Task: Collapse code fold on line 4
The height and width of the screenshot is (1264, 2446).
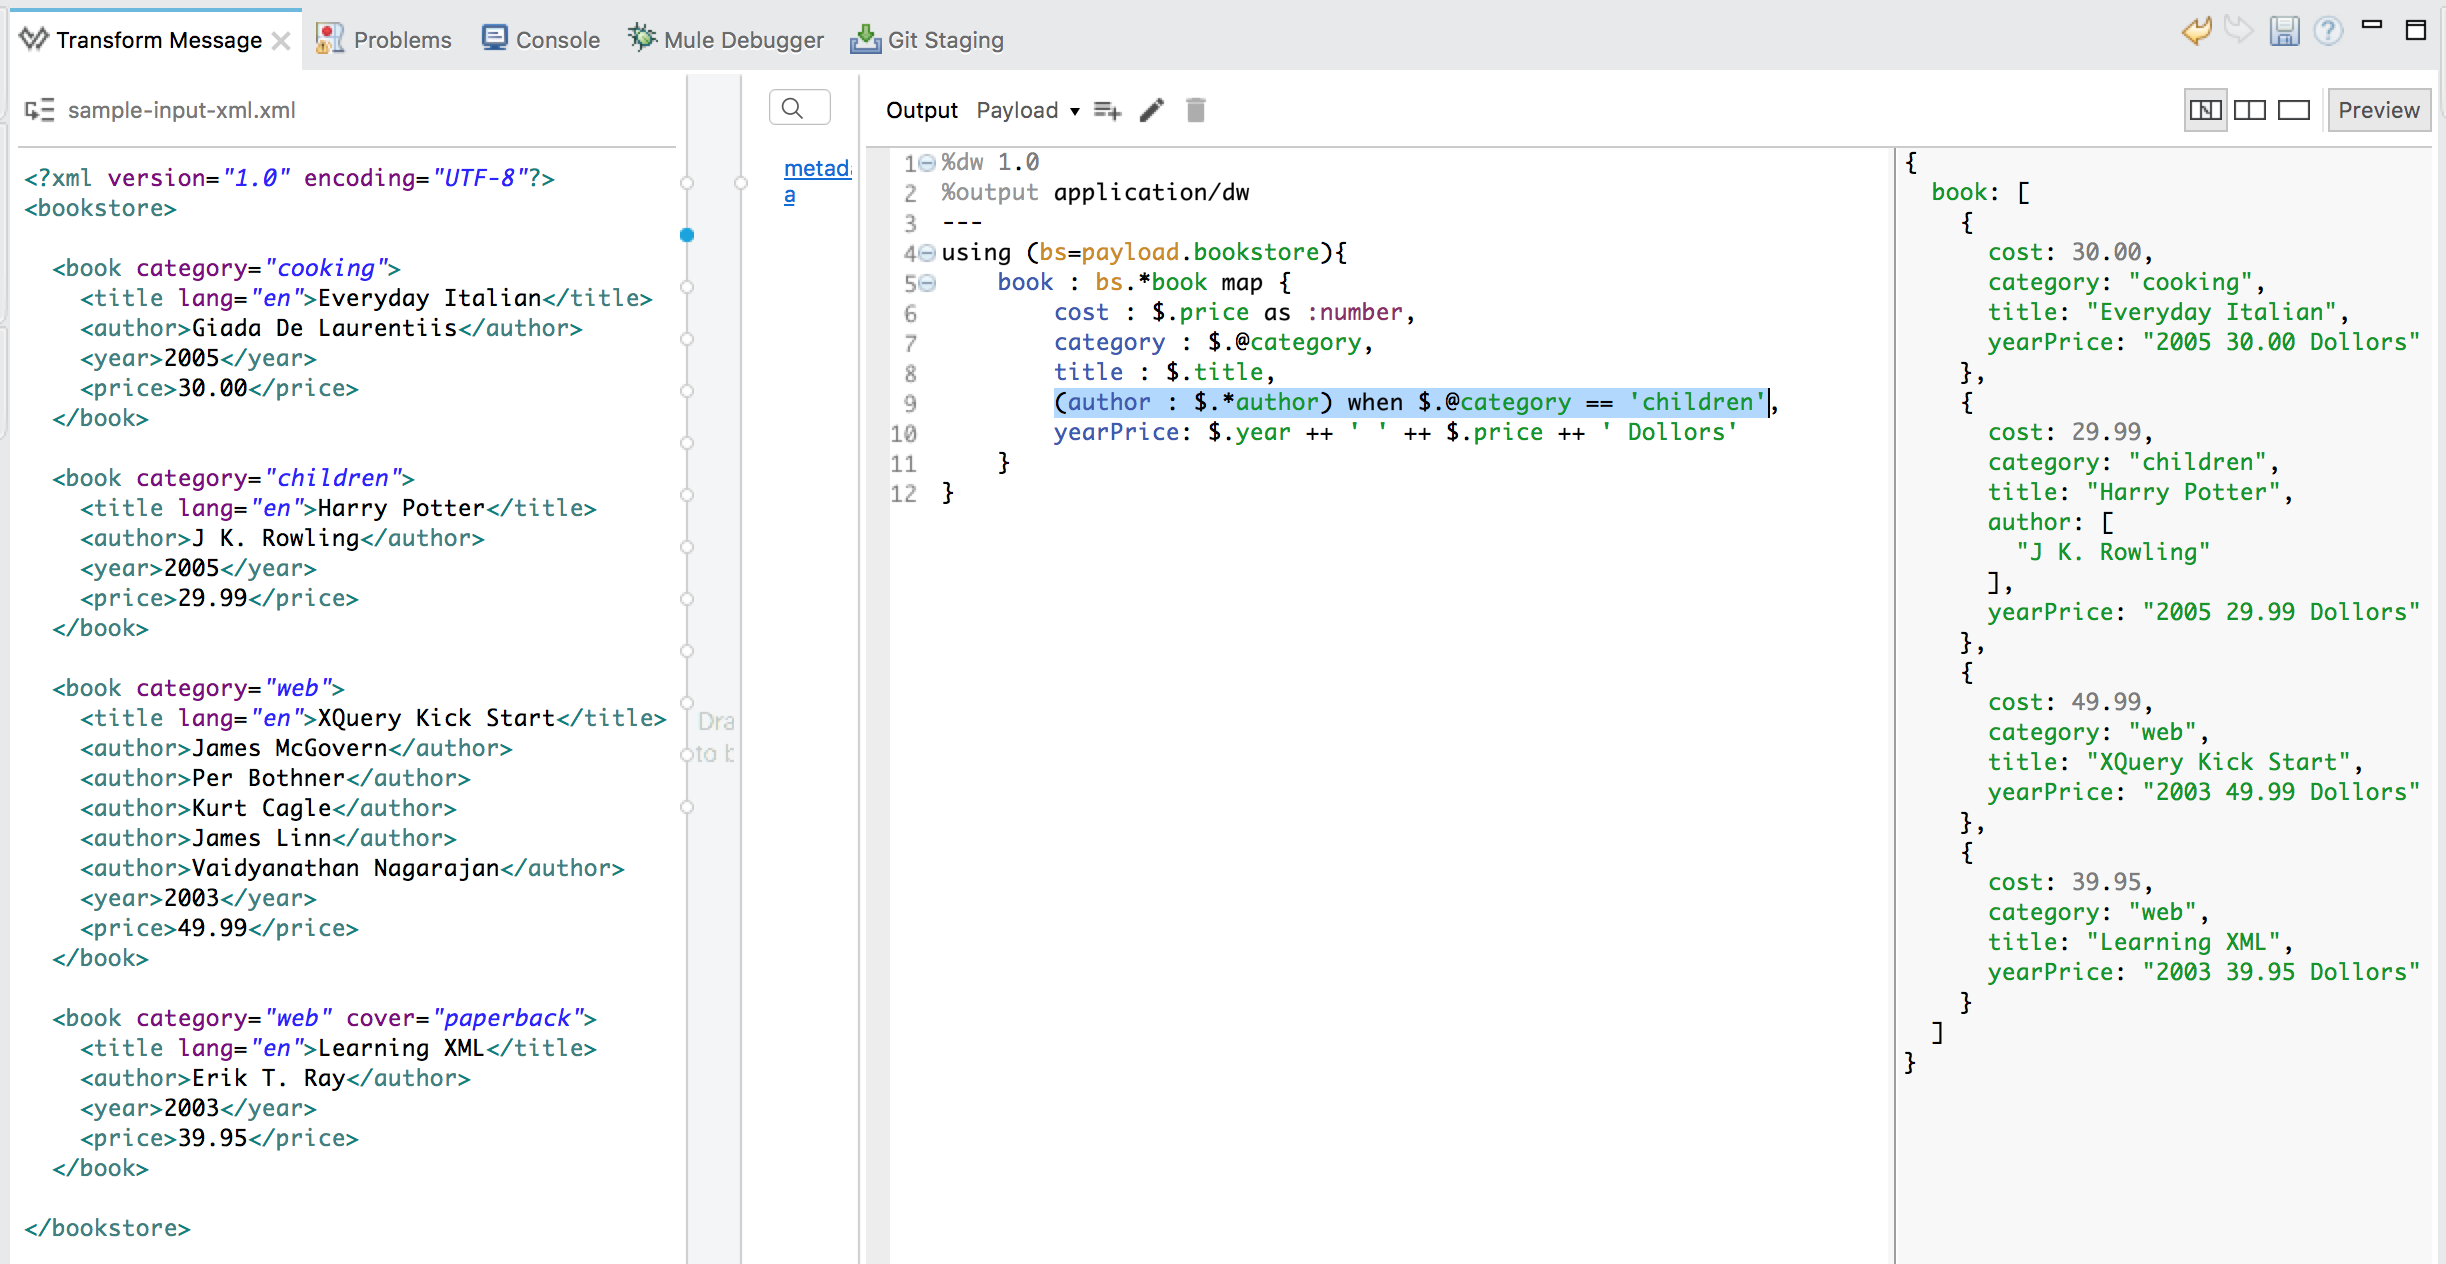Action: (927, 253)
